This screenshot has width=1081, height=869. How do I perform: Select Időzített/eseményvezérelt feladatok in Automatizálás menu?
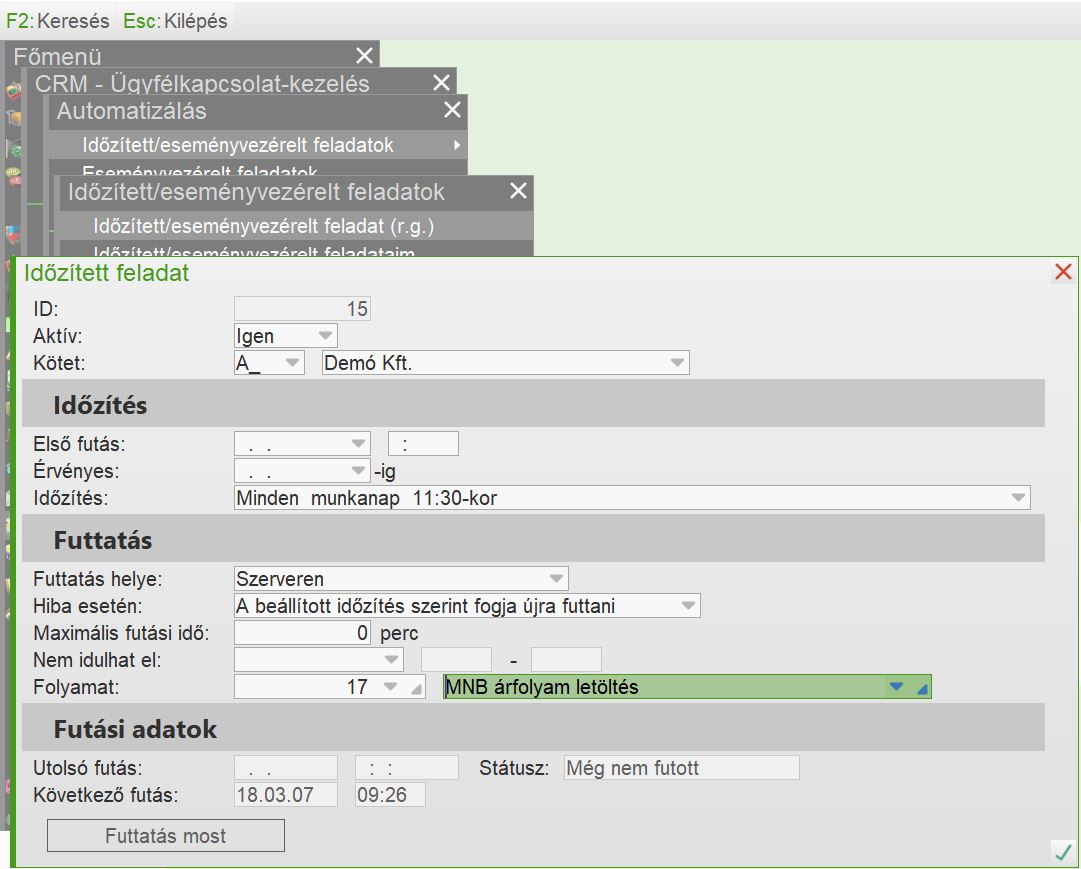point(258,145)
